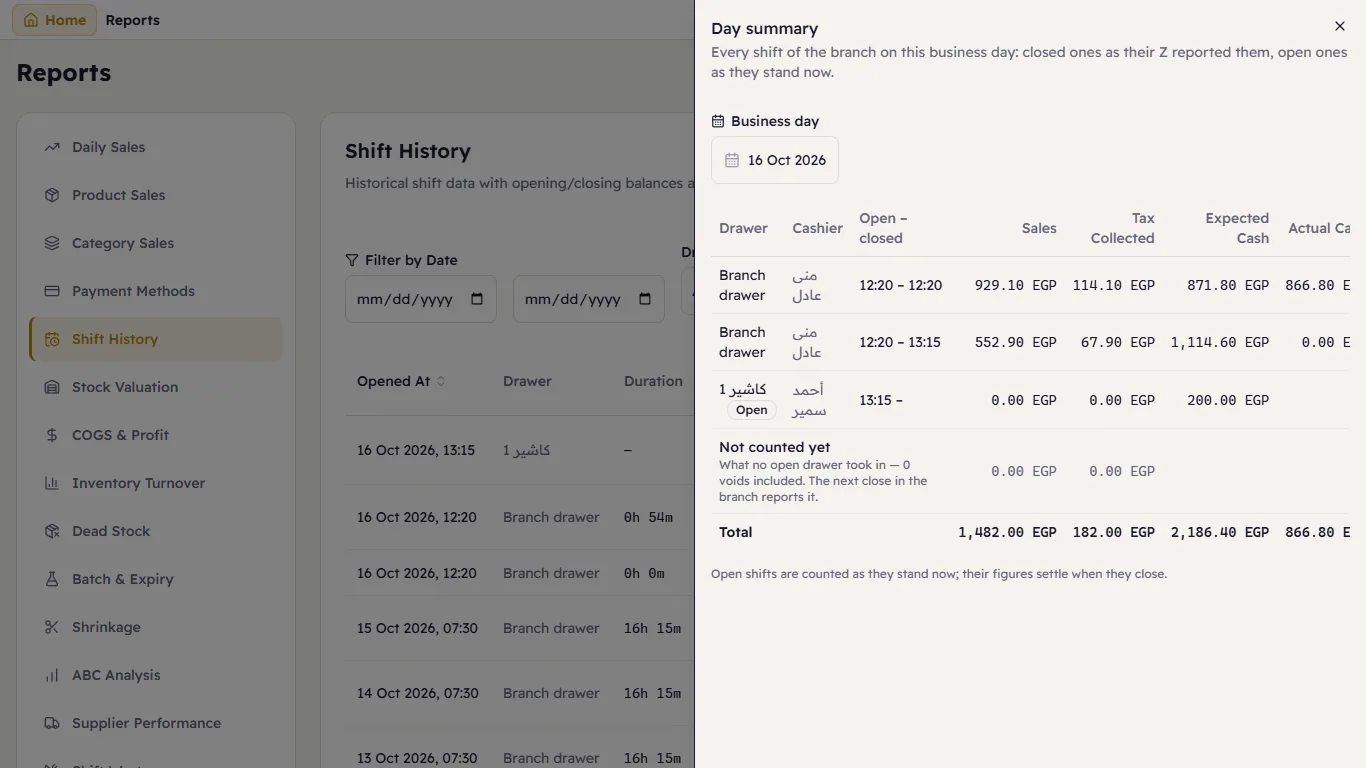
Task: Click the second date filter input
Action: pyautogui.click(x=589, y=299)
